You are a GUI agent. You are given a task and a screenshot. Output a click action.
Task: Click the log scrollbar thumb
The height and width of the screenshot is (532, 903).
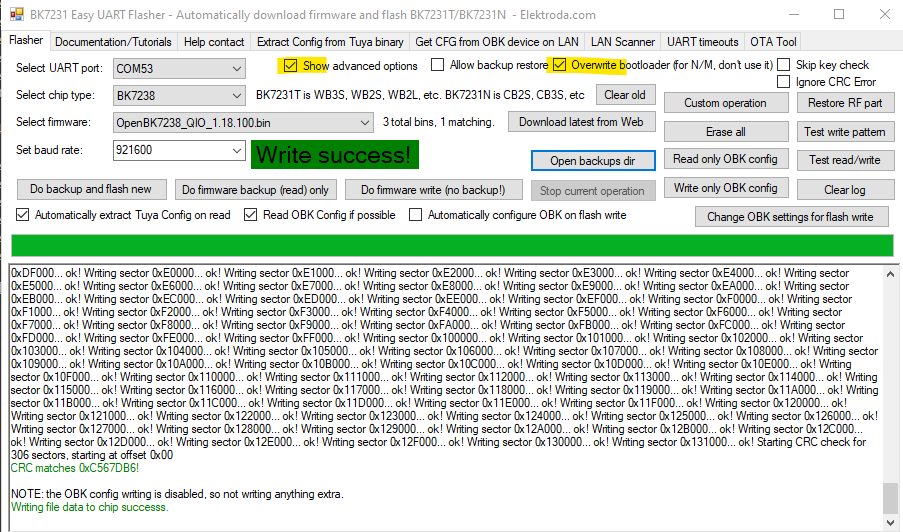point(891,497)
